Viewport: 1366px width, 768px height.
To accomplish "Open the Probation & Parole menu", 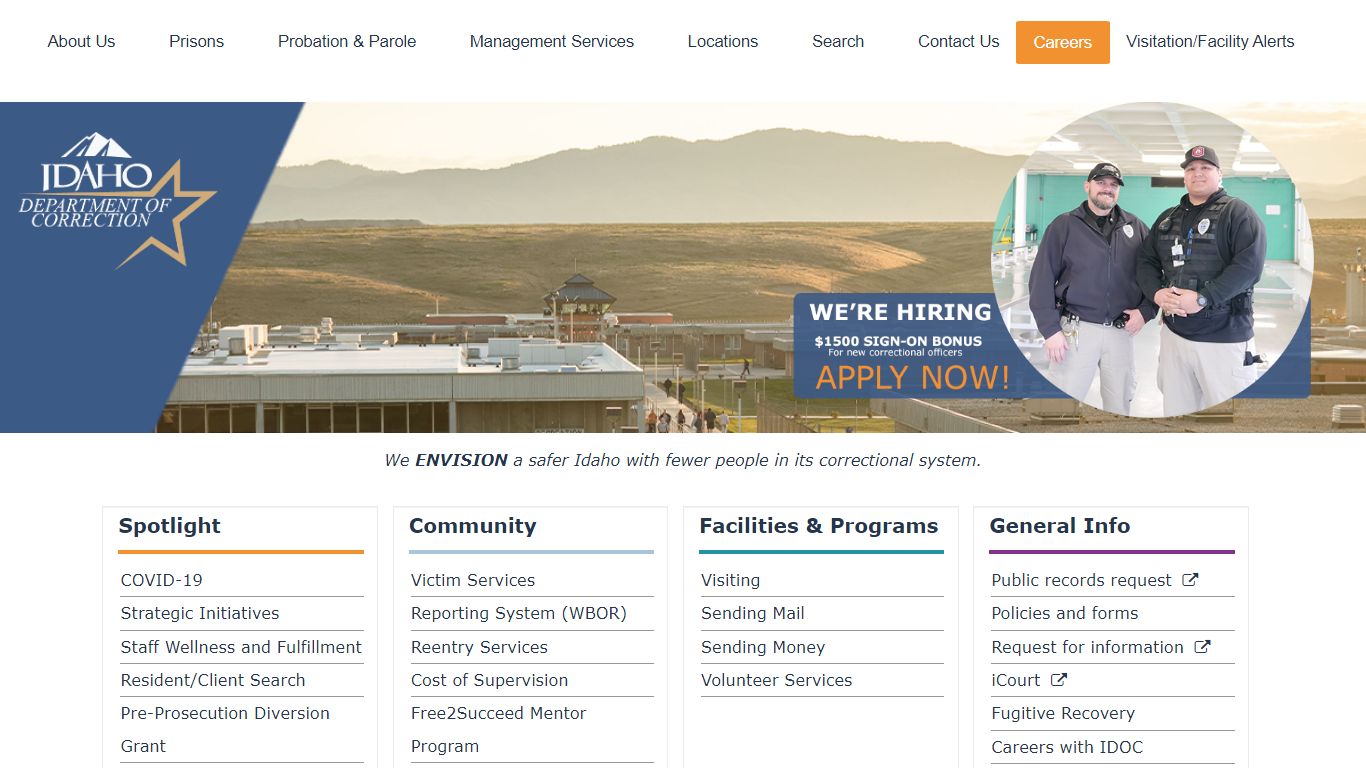I will coord(347,42).
